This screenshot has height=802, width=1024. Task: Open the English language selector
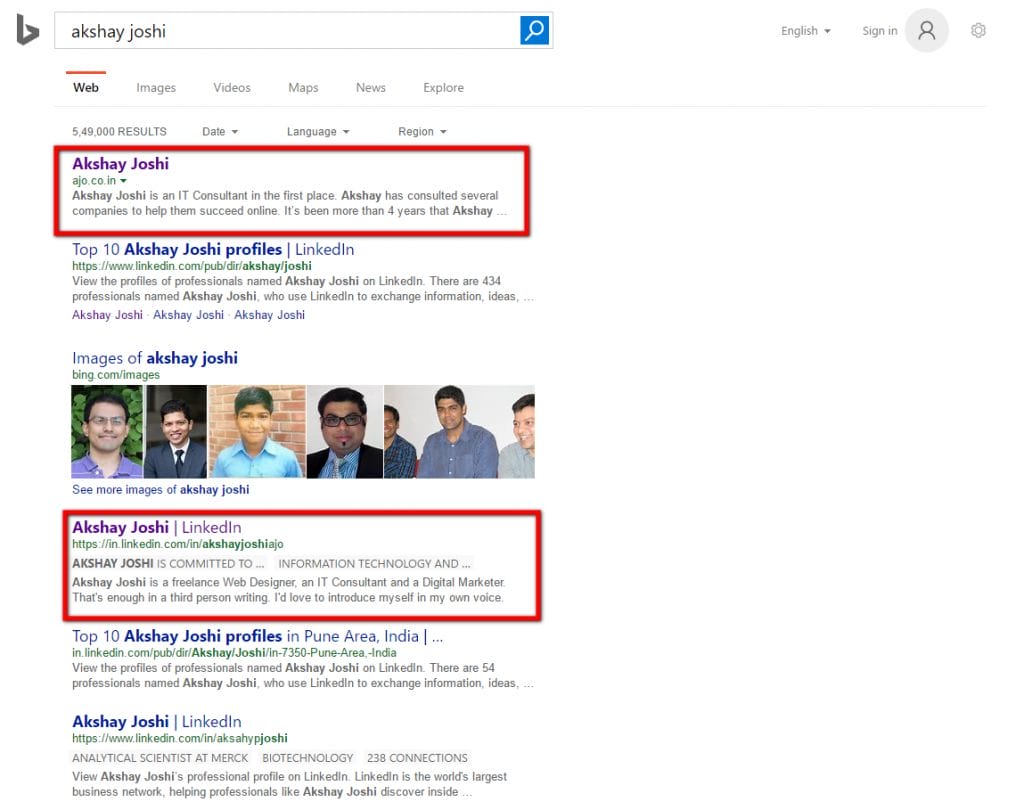[805, 31]
